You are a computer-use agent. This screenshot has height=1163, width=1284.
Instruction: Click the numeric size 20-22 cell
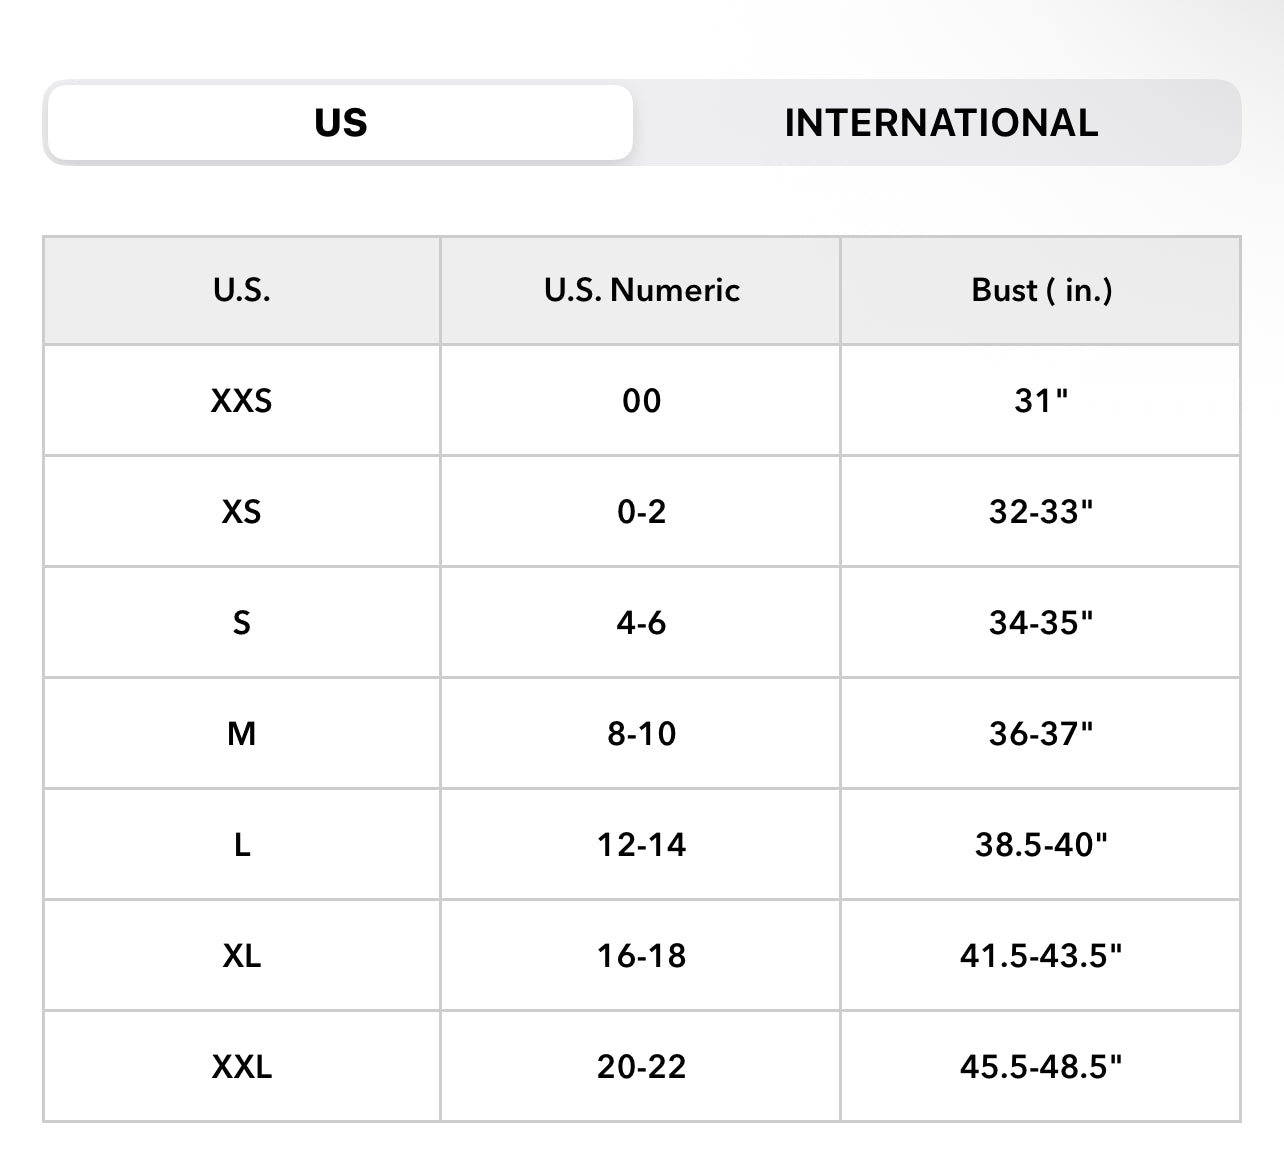tap(641, 1067)
